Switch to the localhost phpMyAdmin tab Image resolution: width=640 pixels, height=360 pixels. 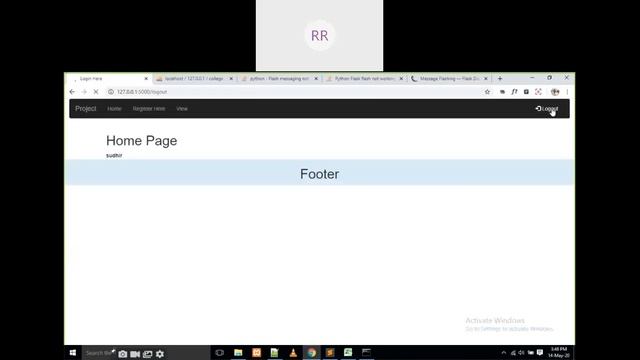click(x=195, y=78)
